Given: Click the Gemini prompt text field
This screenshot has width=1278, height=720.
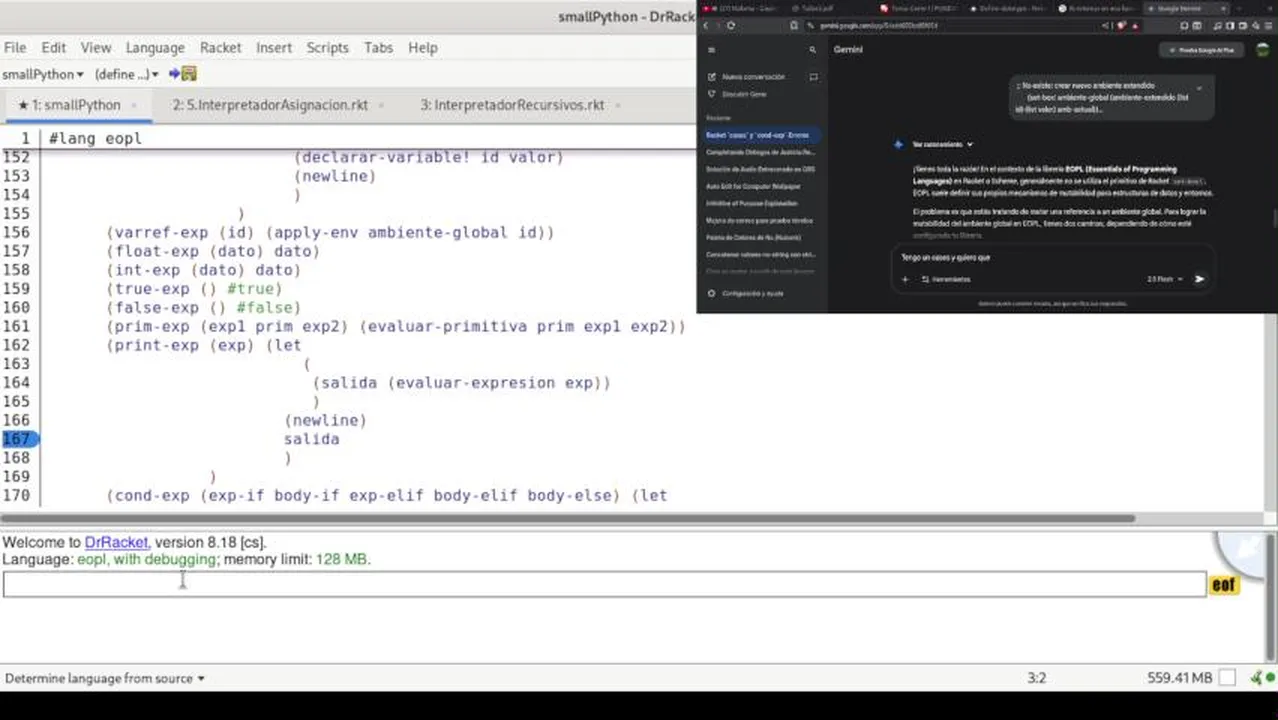Looking at the screenshot, I should [1050, 258].
